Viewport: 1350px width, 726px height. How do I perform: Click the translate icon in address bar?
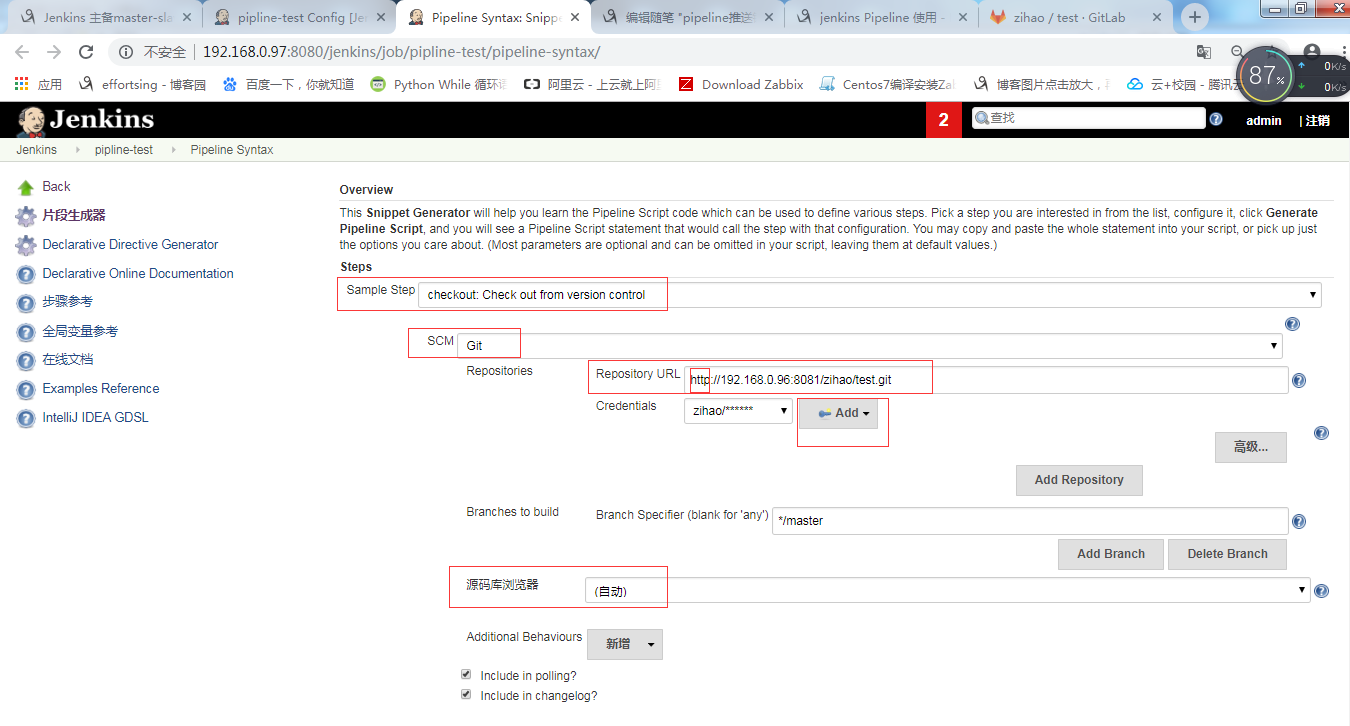click(1204, 52)
